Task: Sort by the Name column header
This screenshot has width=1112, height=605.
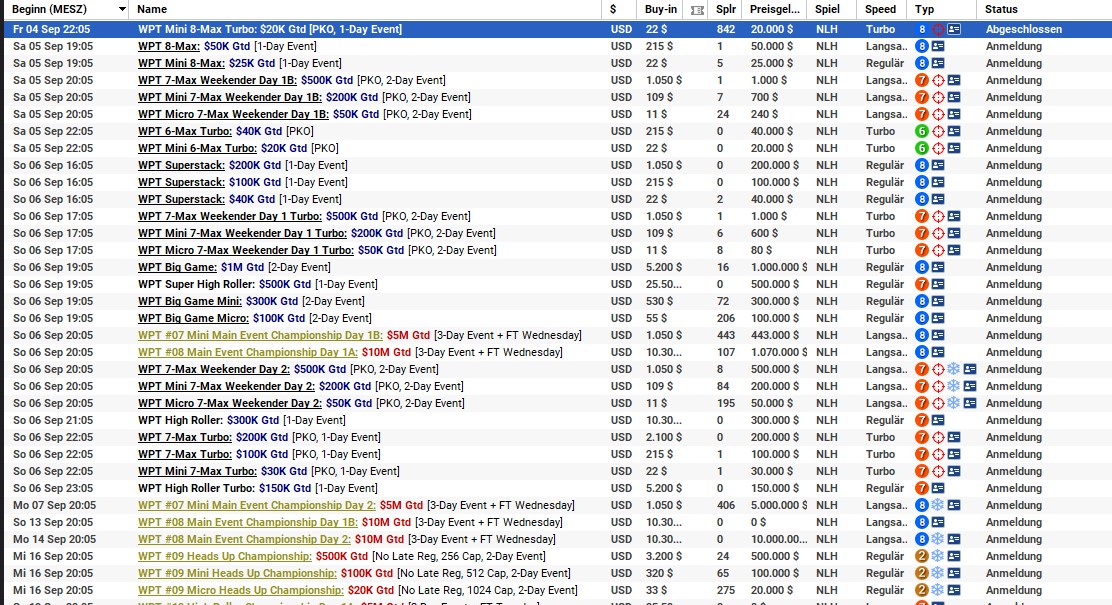Action: [x=152, y=9]
